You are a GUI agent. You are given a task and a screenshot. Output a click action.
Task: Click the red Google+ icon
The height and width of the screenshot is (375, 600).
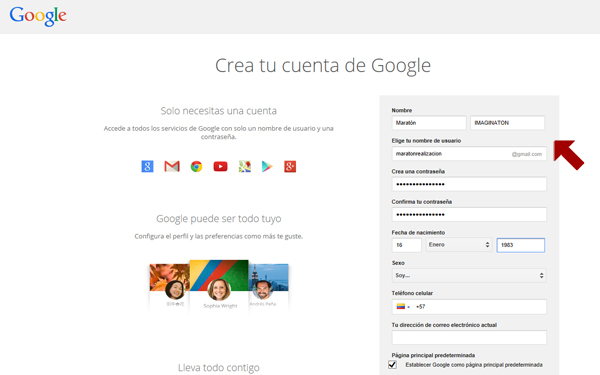coord(290,166)
